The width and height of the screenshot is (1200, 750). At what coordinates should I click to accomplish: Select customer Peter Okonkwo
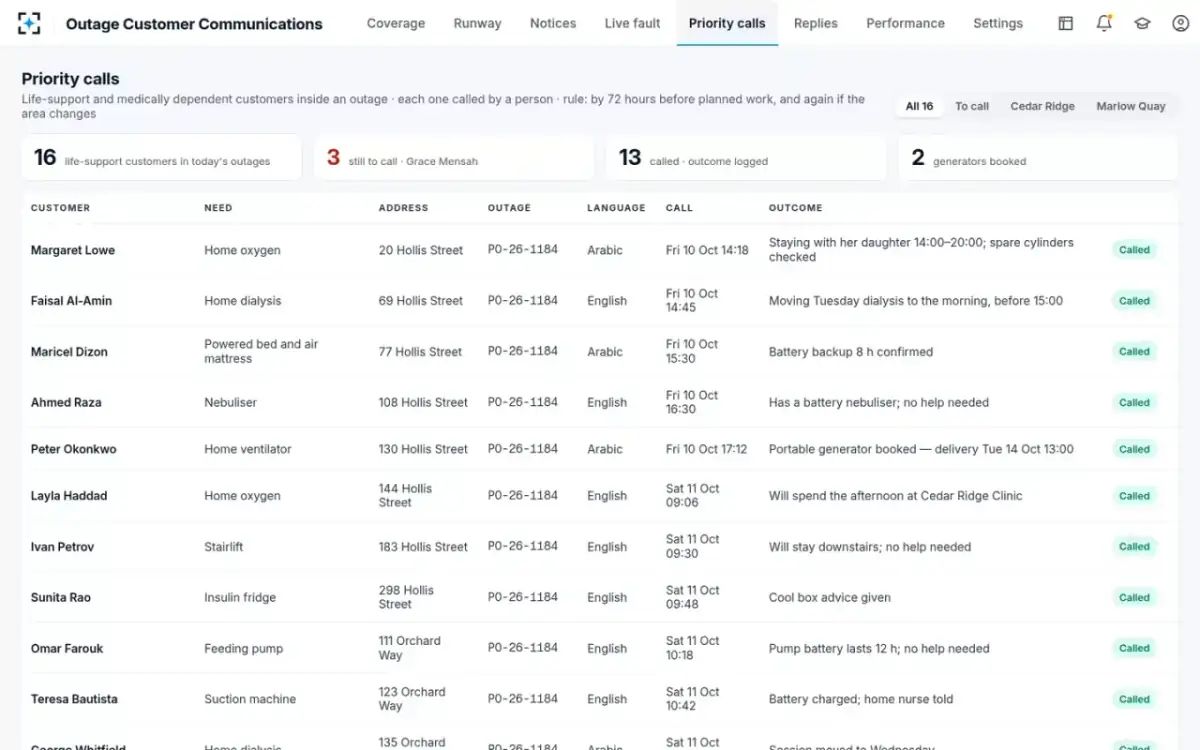pos(73,450)
